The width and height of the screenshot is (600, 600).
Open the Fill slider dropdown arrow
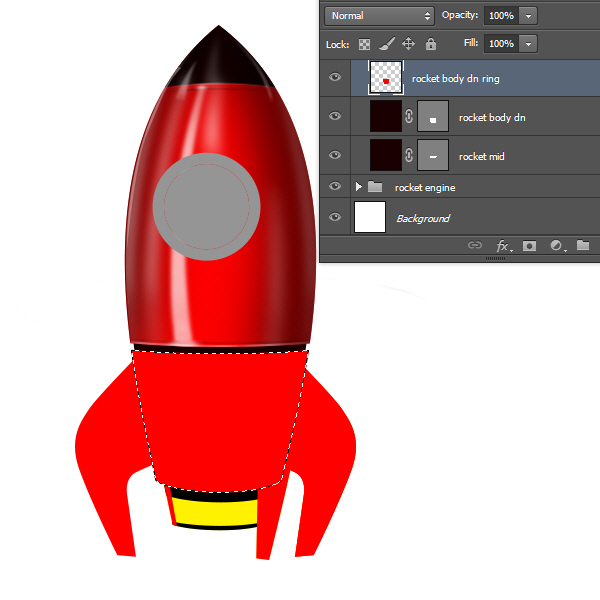pos(528,44)
